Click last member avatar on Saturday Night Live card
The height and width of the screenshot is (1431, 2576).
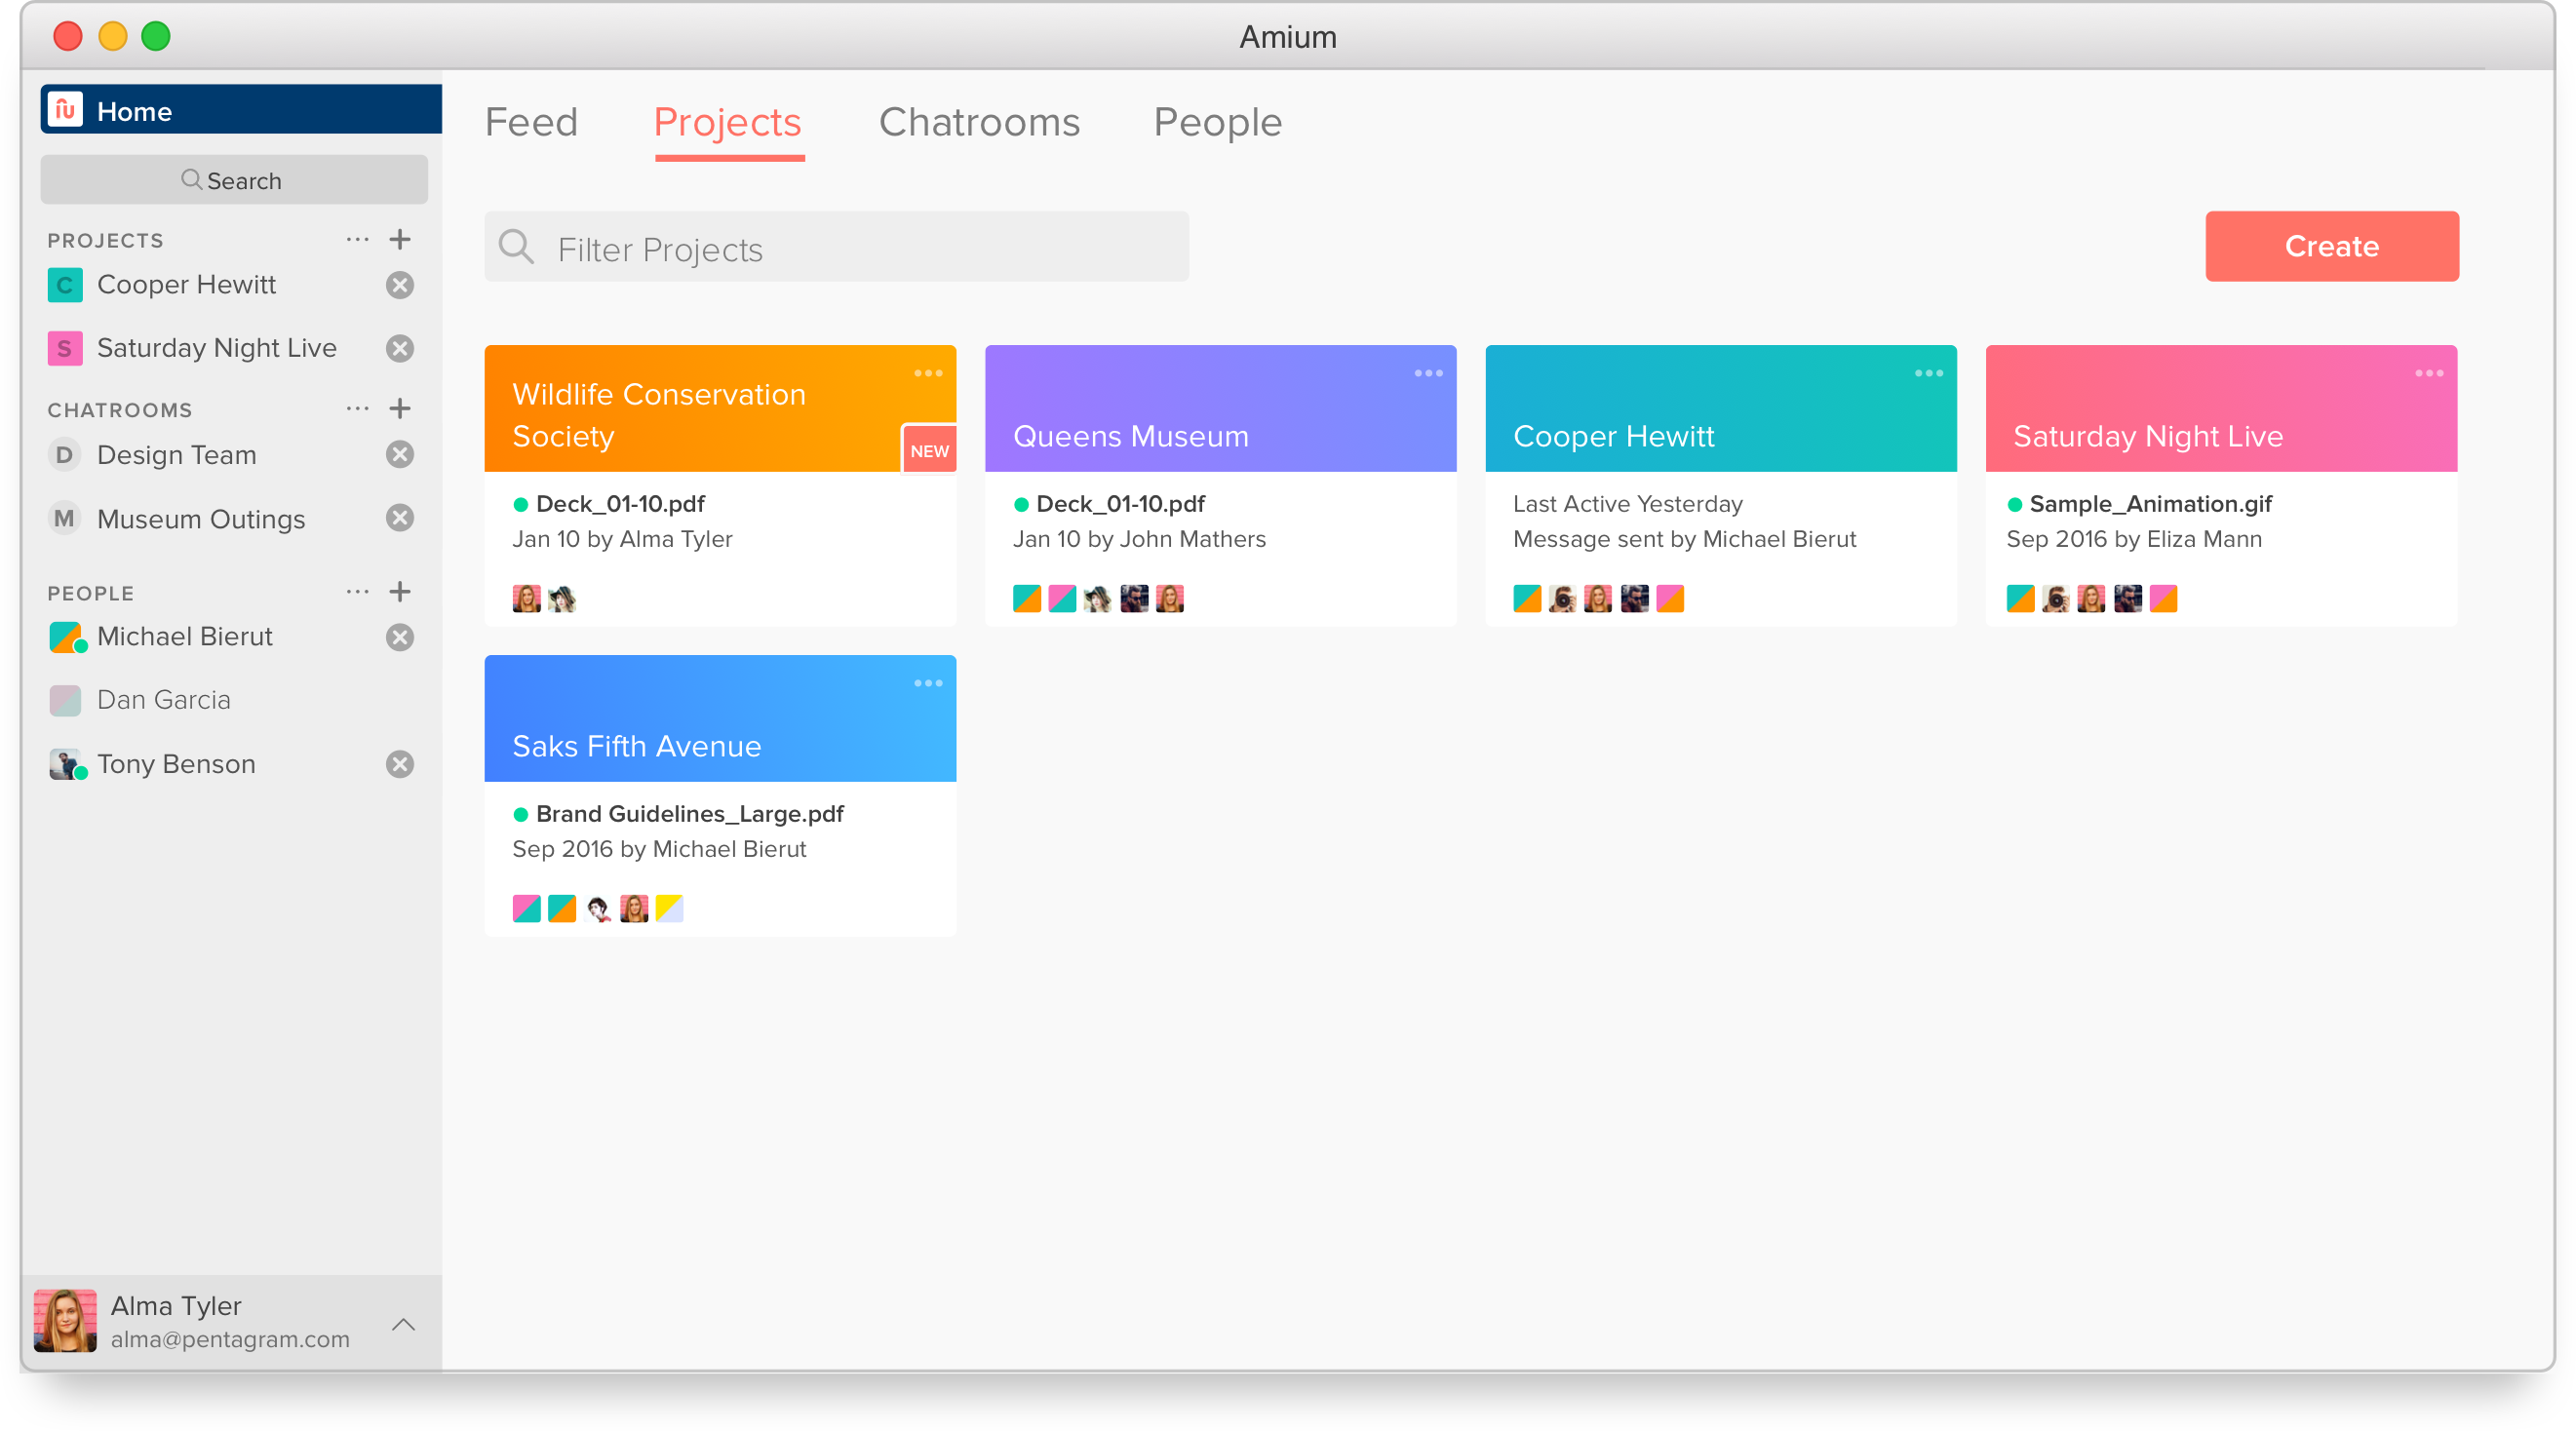click(x=2162, y=599)
